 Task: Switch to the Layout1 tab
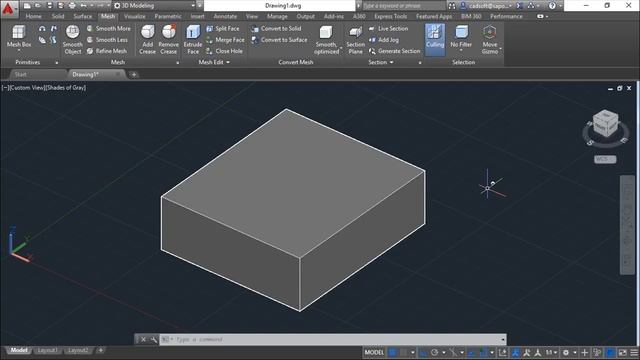(47, 350)
